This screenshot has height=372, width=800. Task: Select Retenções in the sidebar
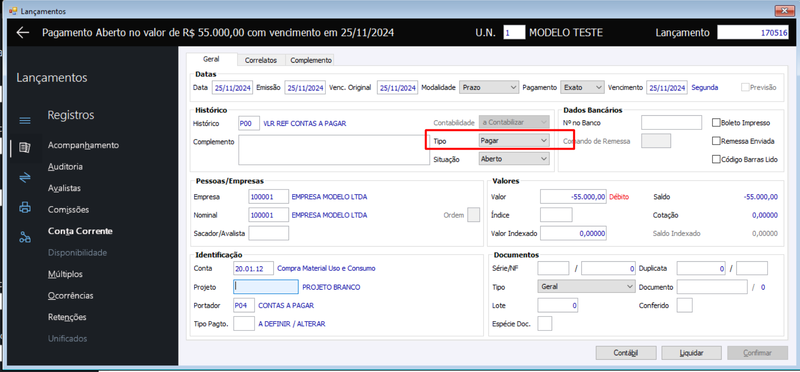[x=67, y=316]
